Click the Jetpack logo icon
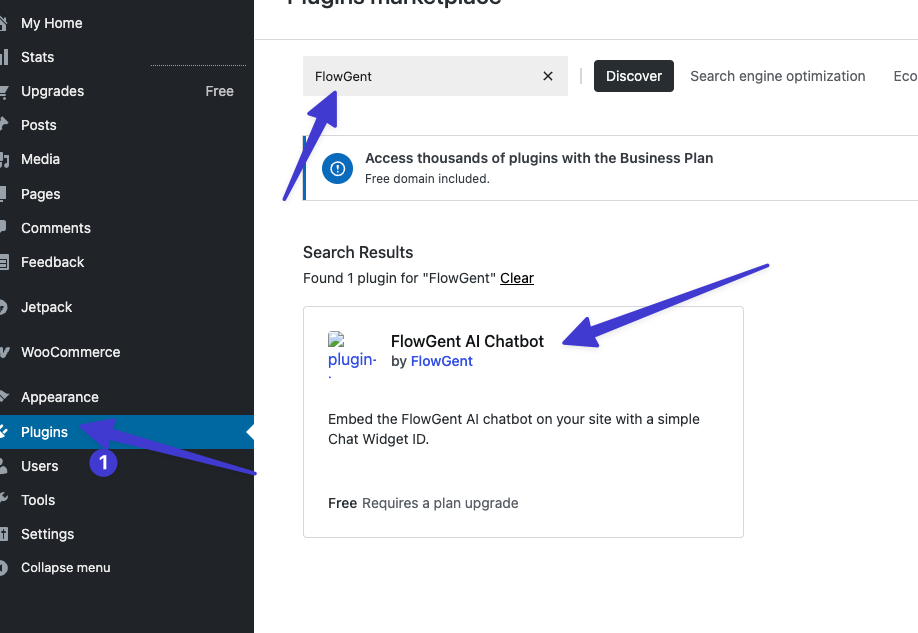The height and width of the screenshot is (633, 918). 4,307
